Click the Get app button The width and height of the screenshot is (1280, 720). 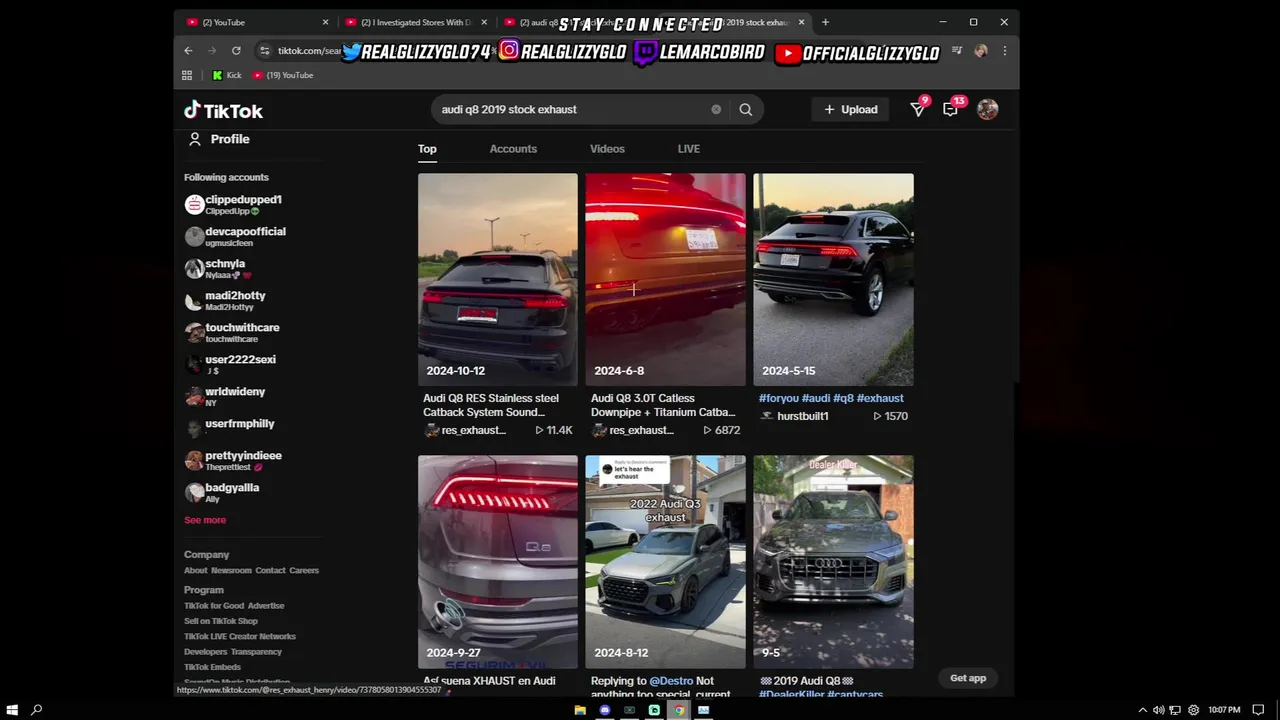[968, 678]
